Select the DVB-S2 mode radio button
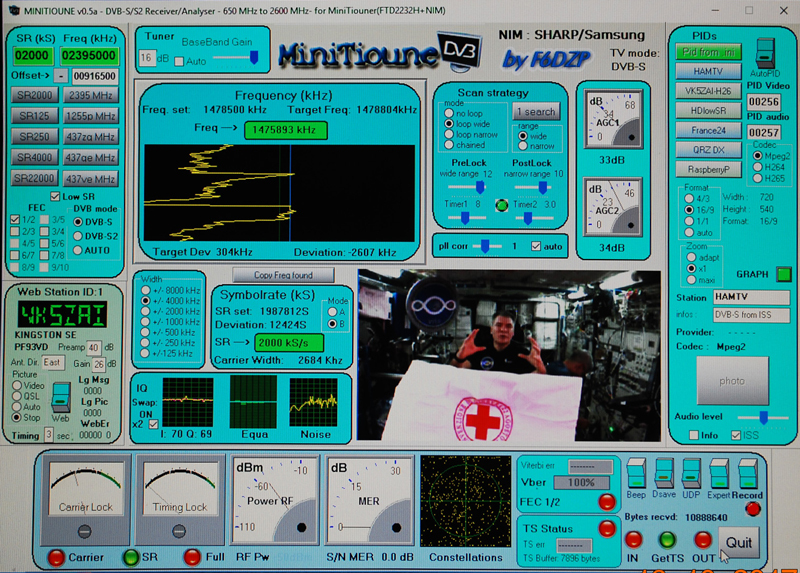 tap(79, 236)
